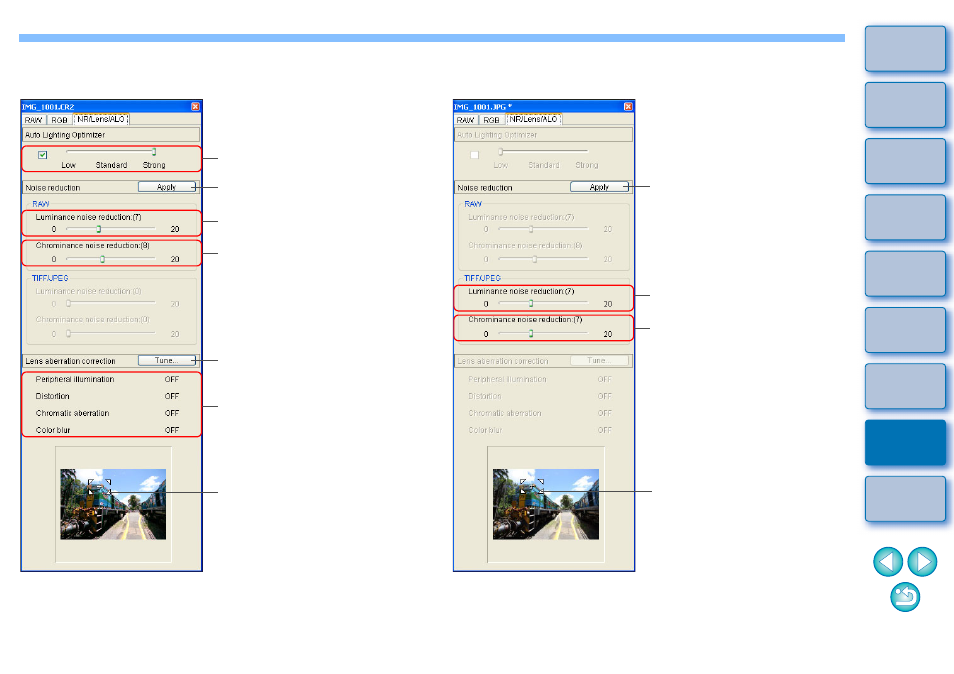Go to previous page with left arrow
This screenshot has height=674, width=954.
(x=888, y=561)
